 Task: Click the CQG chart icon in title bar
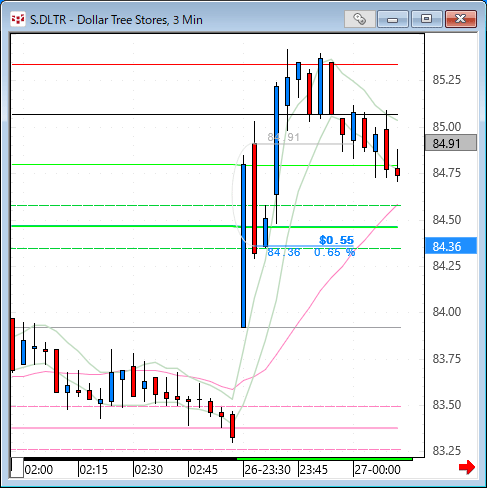[x=18, y=19]
